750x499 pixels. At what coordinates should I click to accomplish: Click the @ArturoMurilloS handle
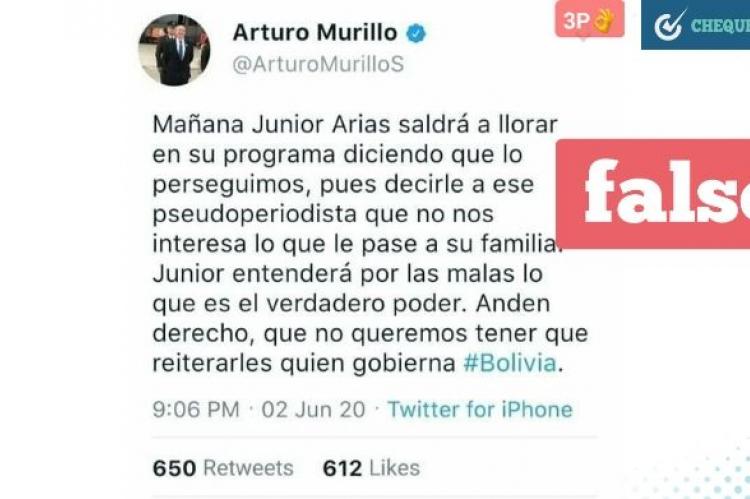click(x=319, y=64)
